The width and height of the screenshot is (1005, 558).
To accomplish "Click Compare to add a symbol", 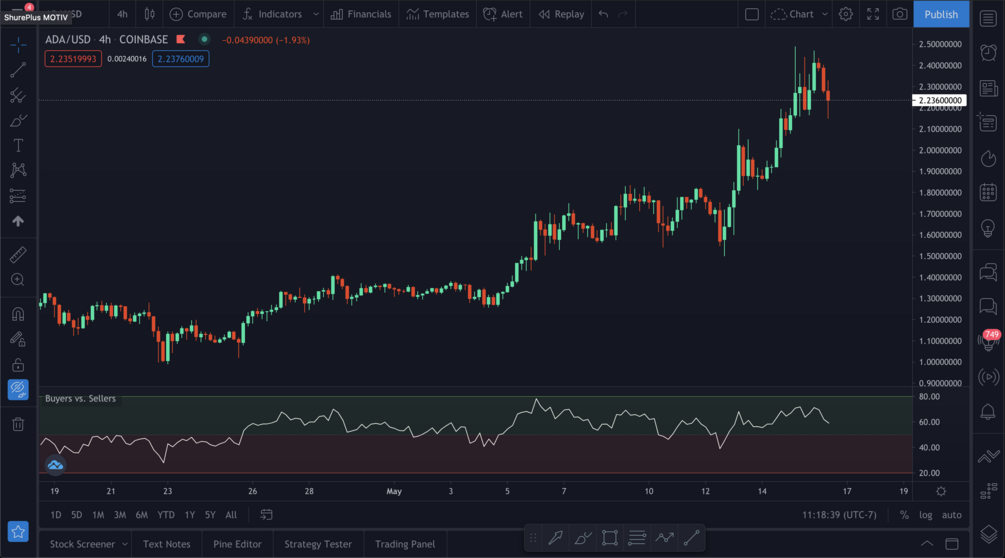I will point(198,14).
